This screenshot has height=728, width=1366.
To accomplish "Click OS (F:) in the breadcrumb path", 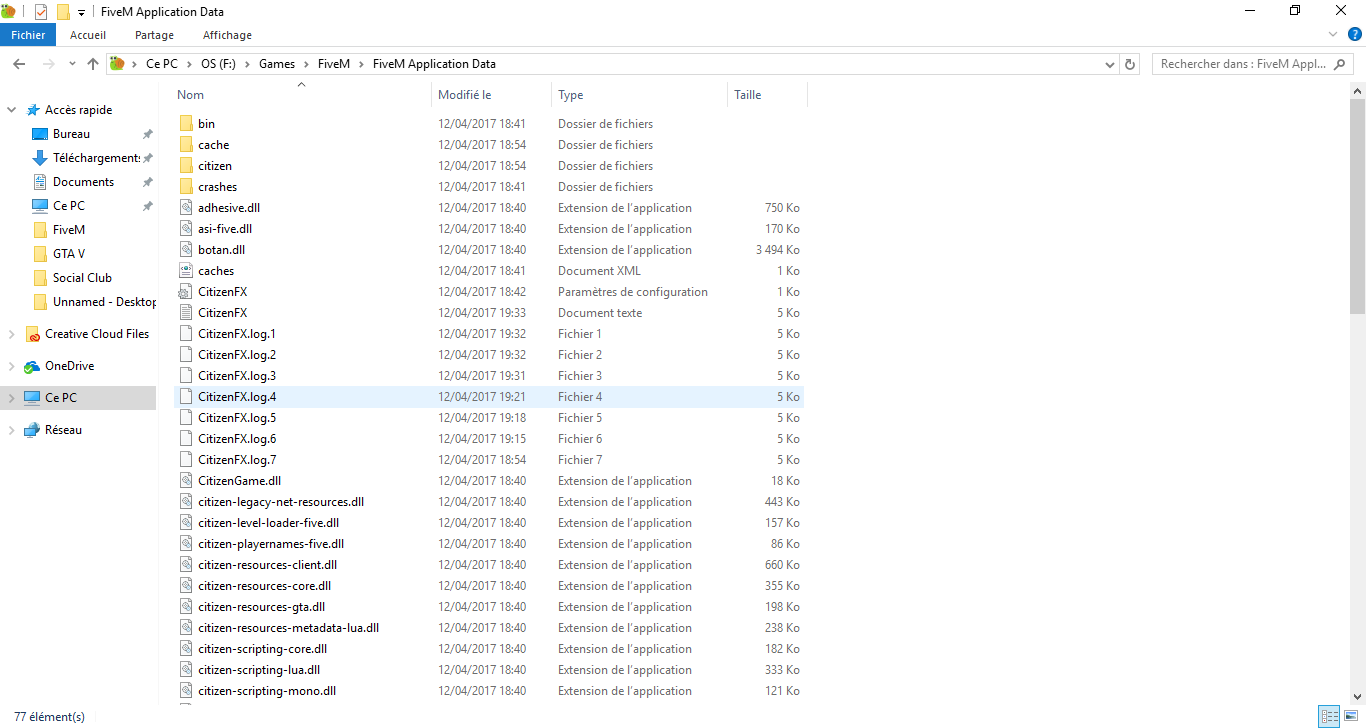I will 219,64.
